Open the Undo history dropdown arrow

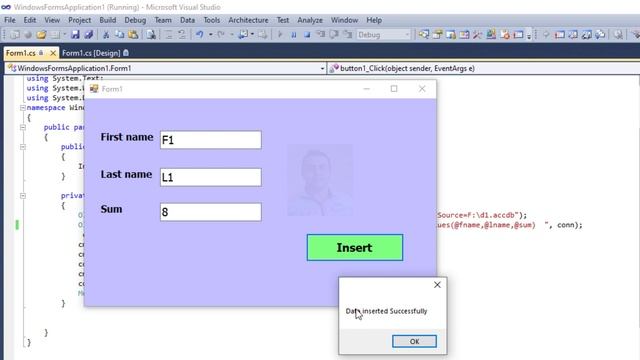tap(211, 35)
